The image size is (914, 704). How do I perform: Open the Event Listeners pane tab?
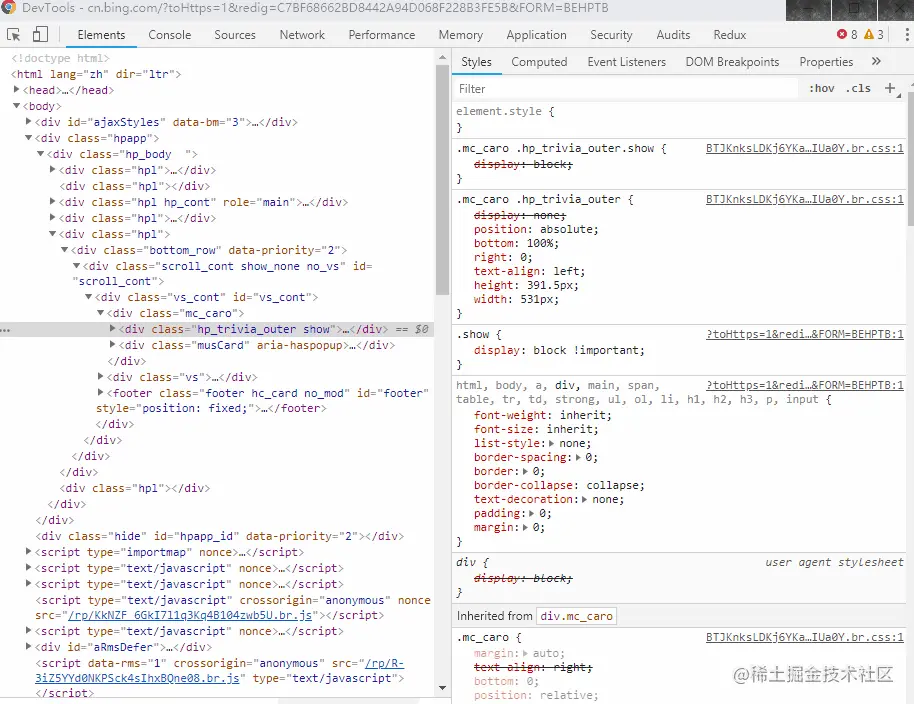pyautogui.click(x=627, y=62)
